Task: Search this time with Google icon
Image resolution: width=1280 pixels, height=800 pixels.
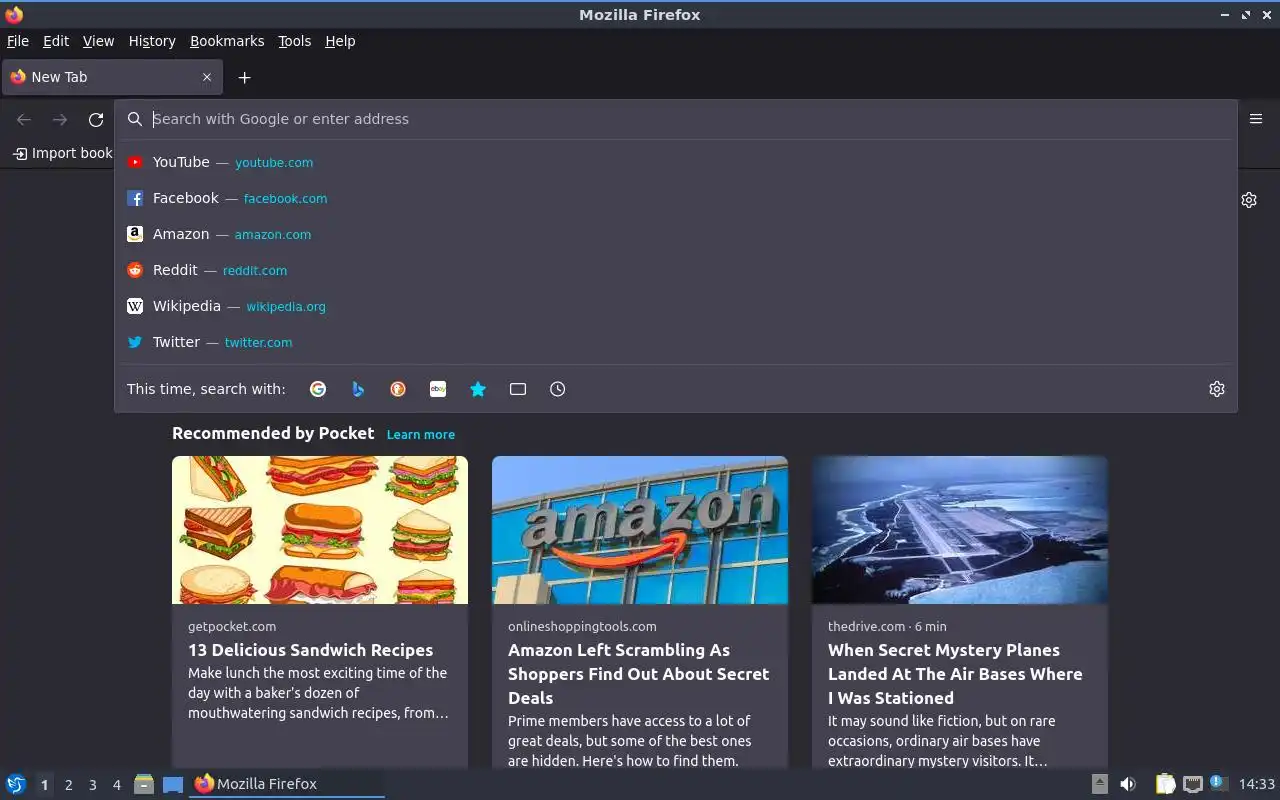Action: point(318,389)
